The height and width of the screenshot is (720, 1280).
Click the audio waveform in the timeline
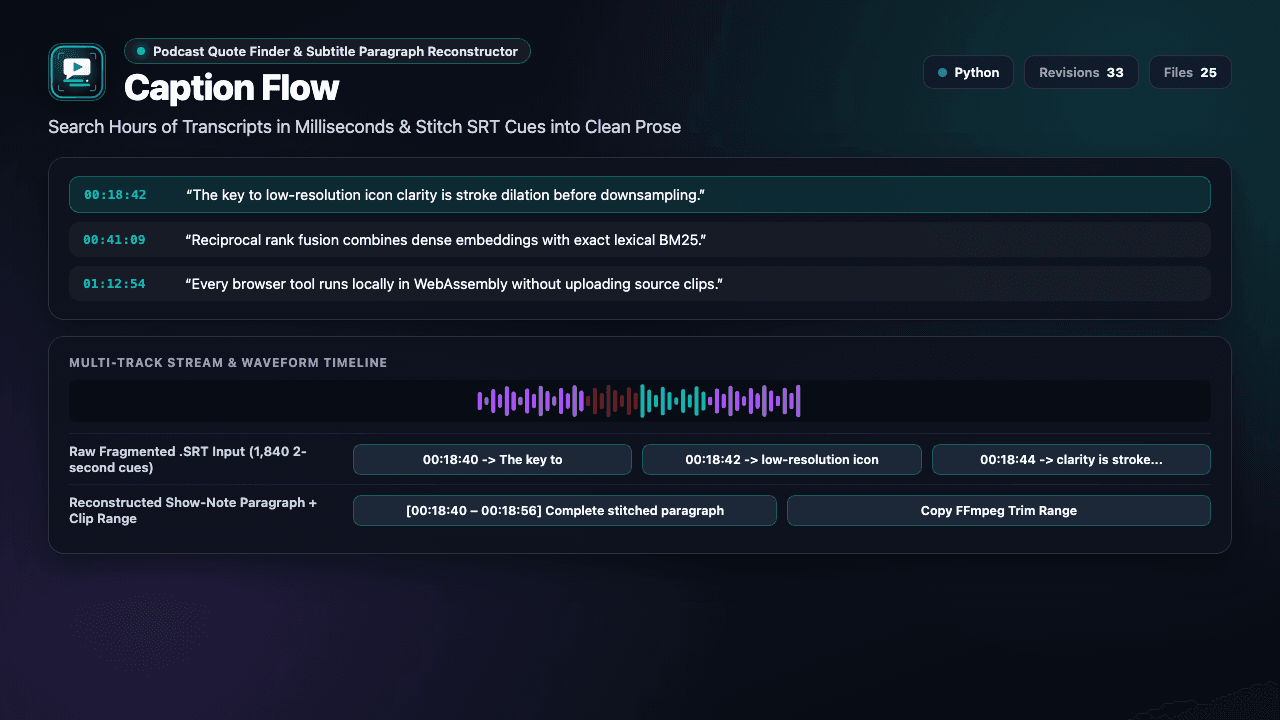pos(639,401)
